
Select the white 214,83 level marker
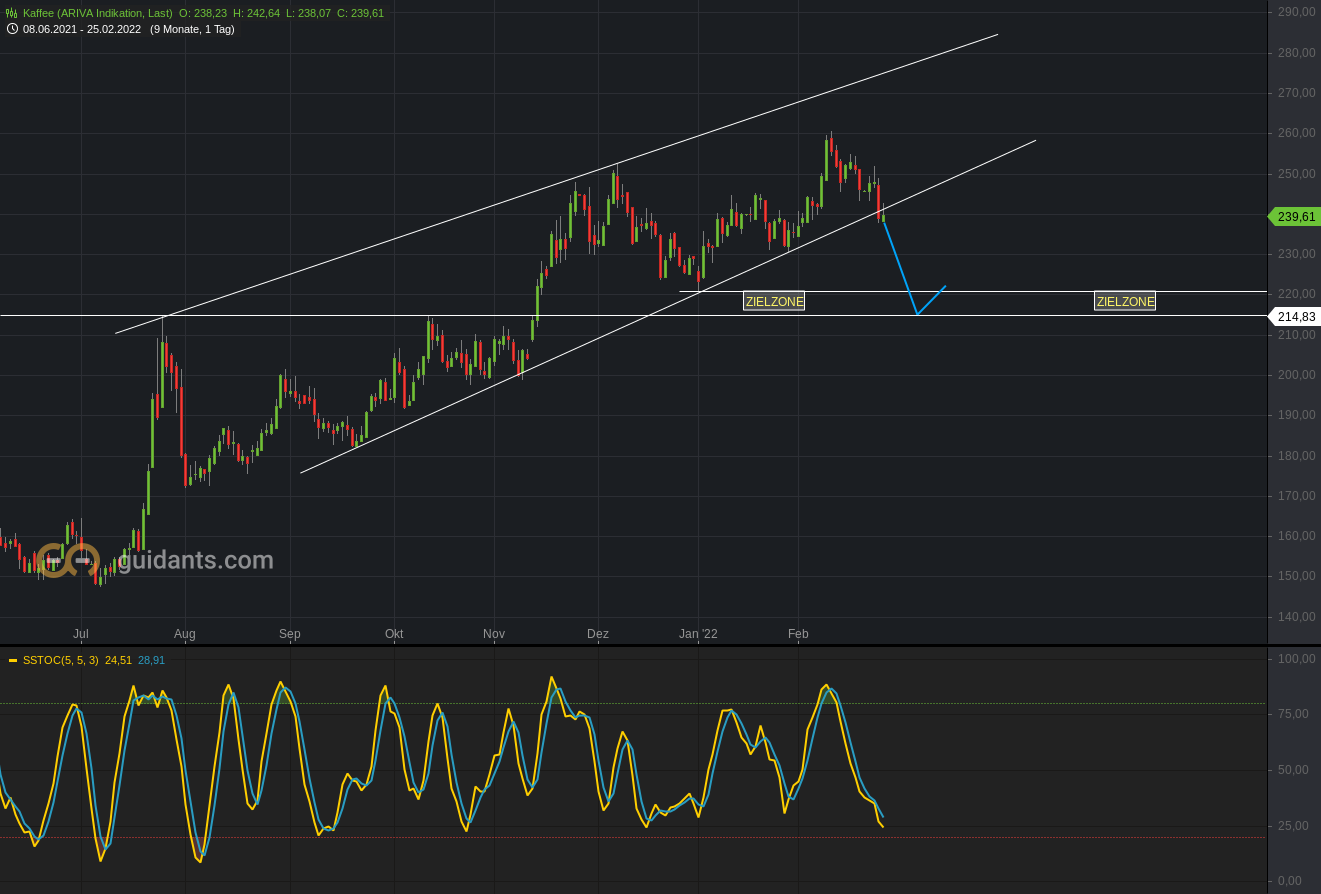1295,317
